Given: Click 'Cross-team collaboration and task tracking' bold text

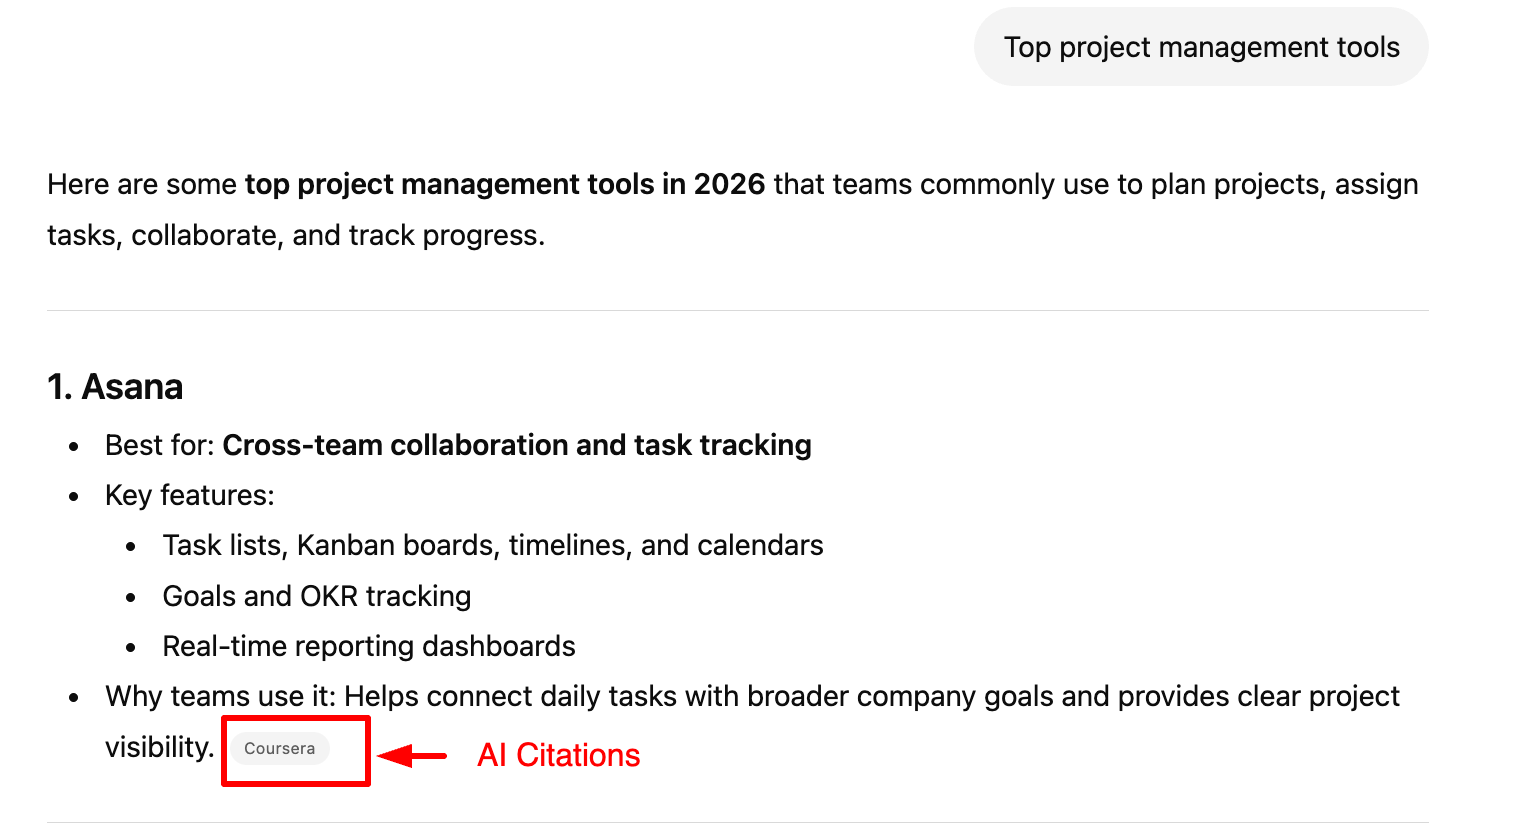Looking at the screenshot, I should click(x=517, y=444).
